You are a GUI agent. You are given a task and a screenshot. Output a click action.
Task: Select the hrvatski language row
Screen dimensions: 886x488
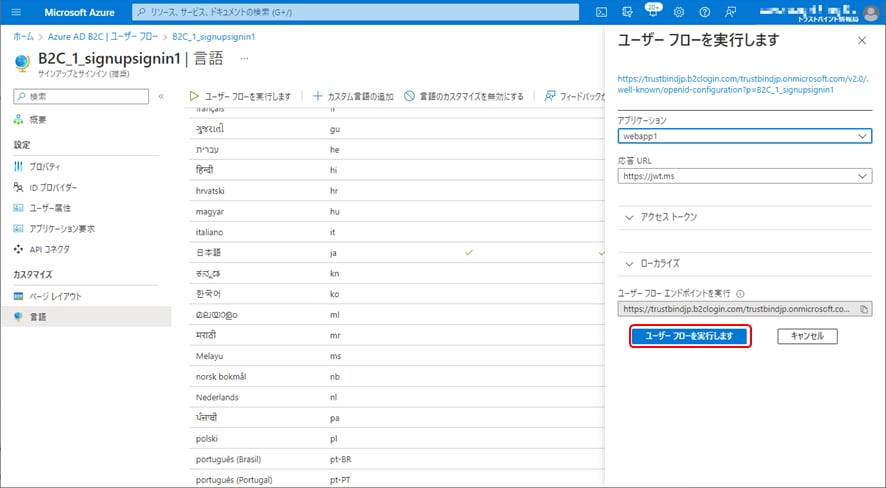coord(397,191)
